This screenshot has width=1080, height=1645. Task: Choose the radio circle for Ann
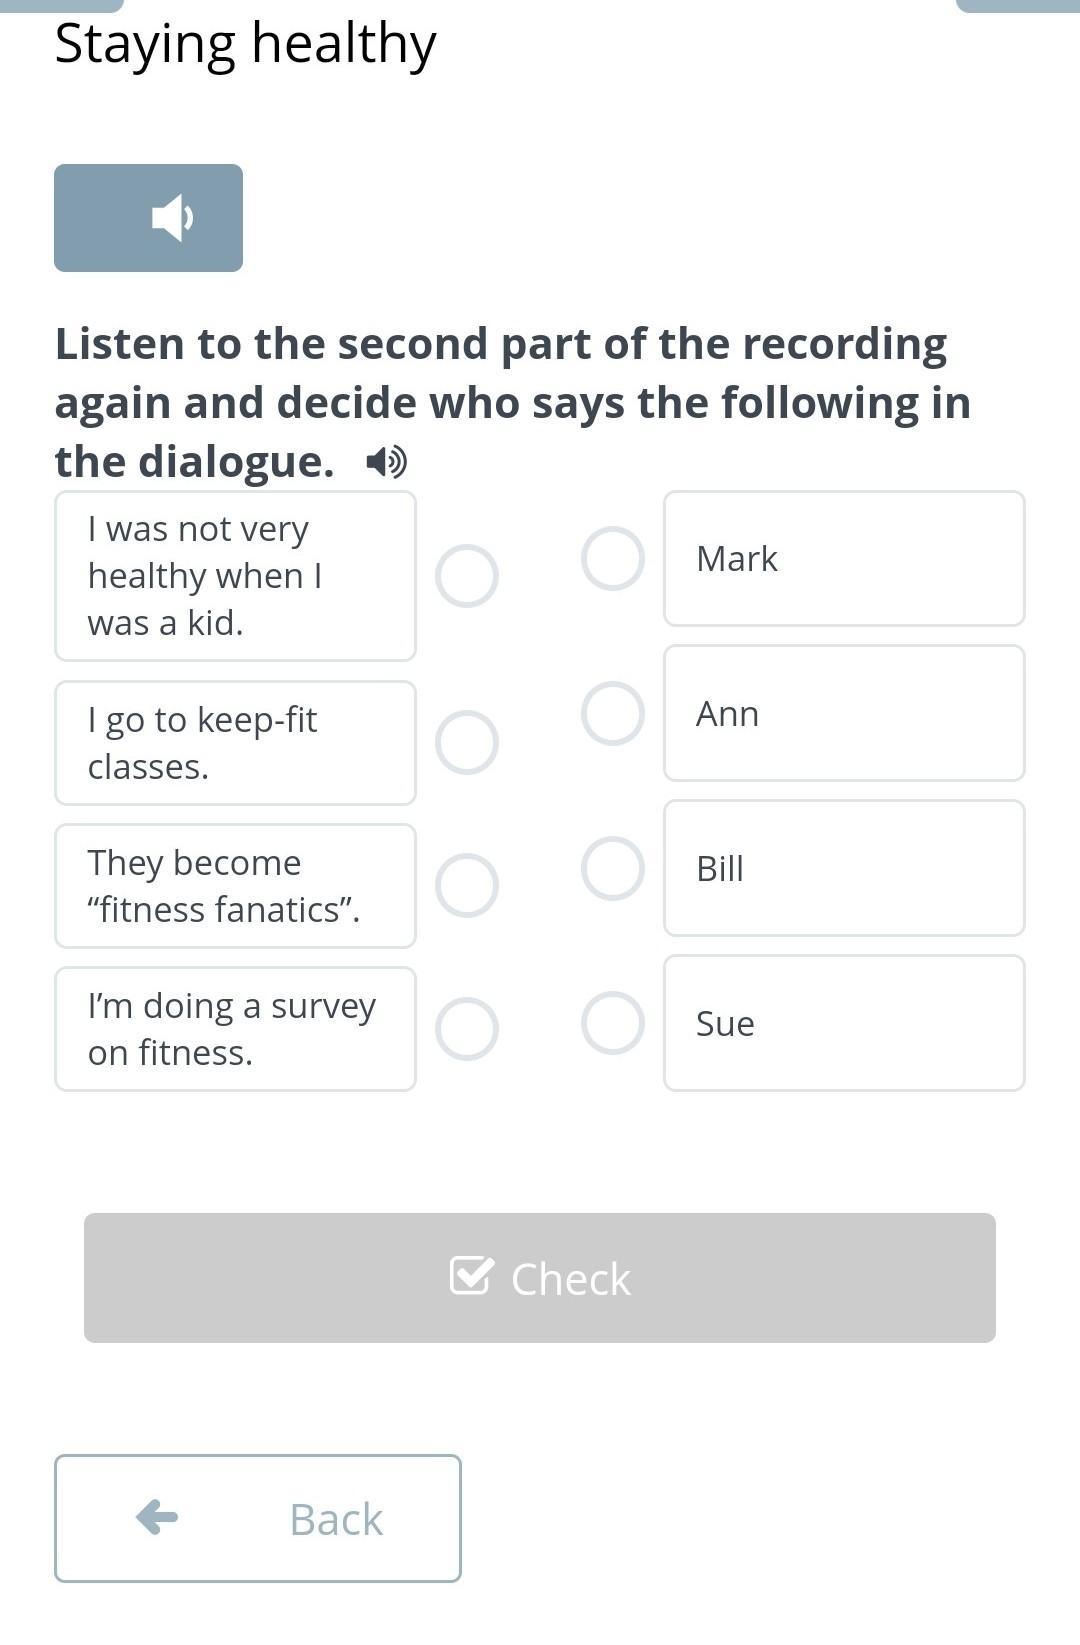click(x=613, y=713)
